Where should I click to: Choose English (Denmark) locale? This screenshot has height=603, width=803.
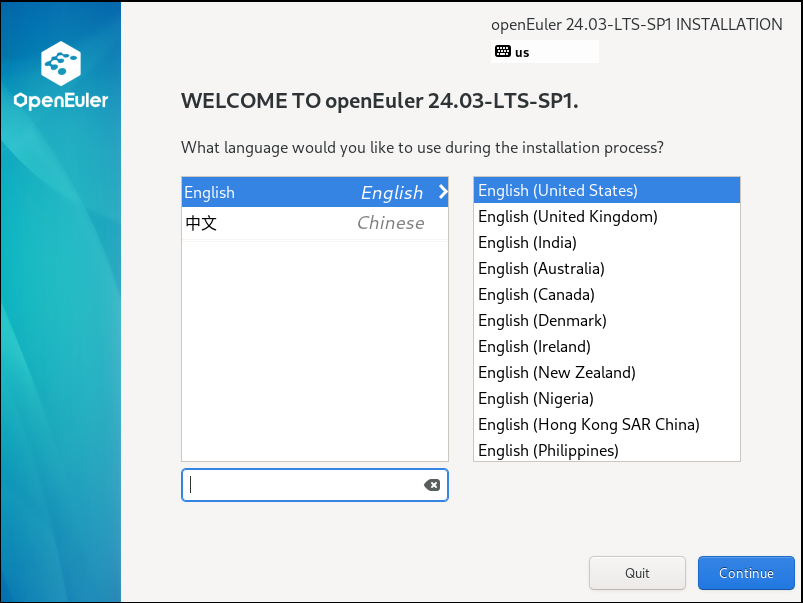click(607, 321)
